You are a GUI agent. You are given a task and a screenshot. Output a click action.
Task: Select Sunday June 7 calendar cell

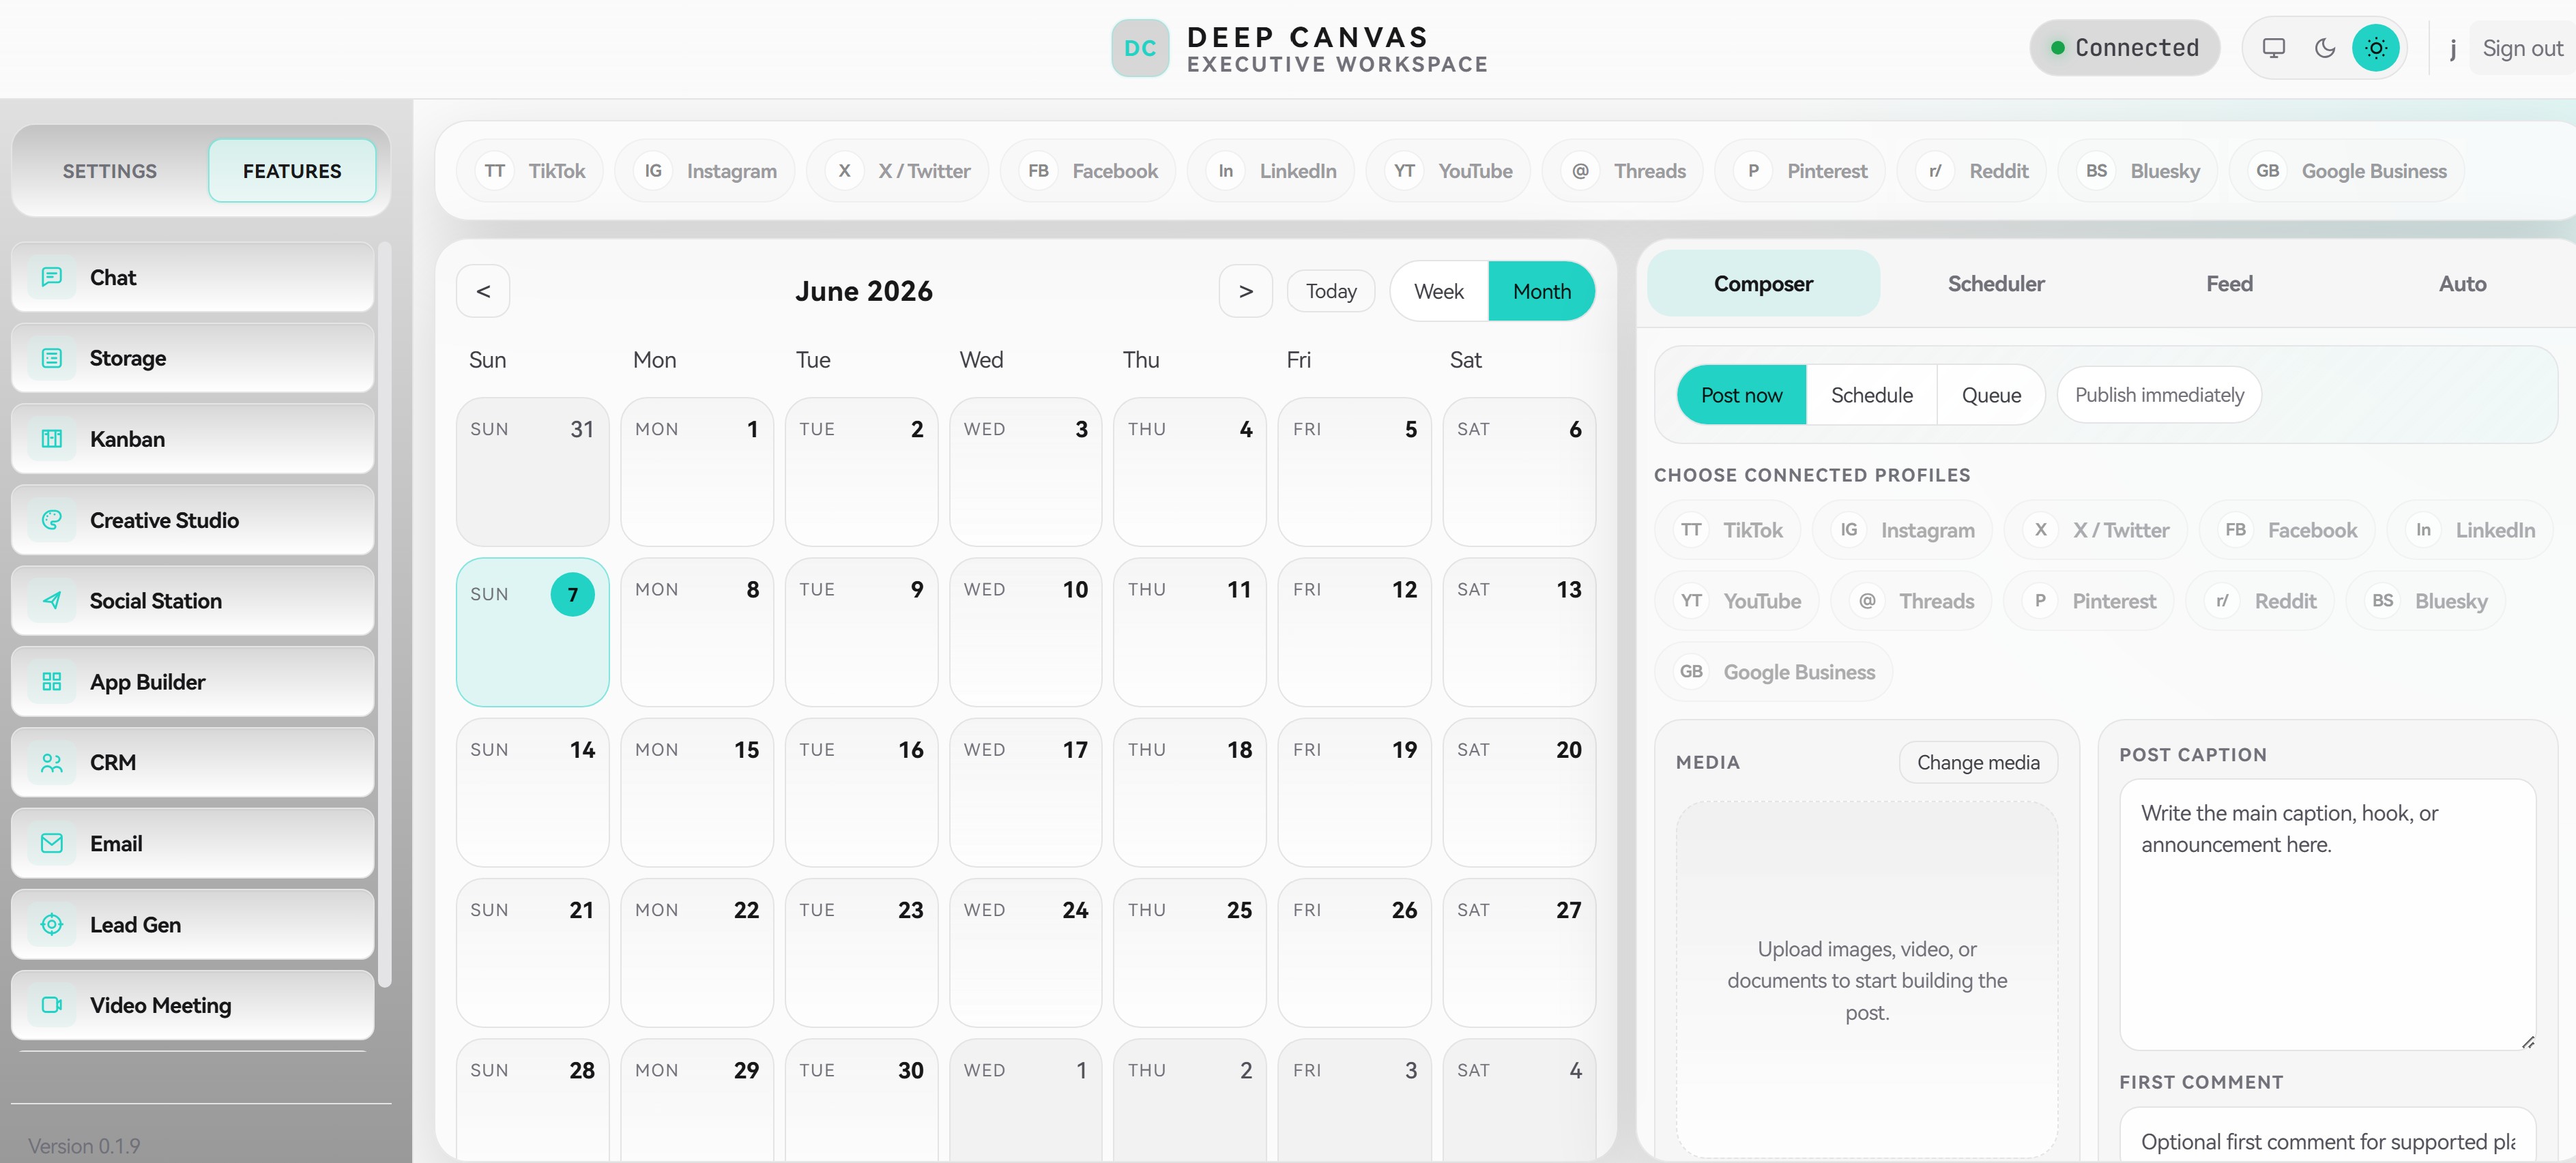pos(533,632)
